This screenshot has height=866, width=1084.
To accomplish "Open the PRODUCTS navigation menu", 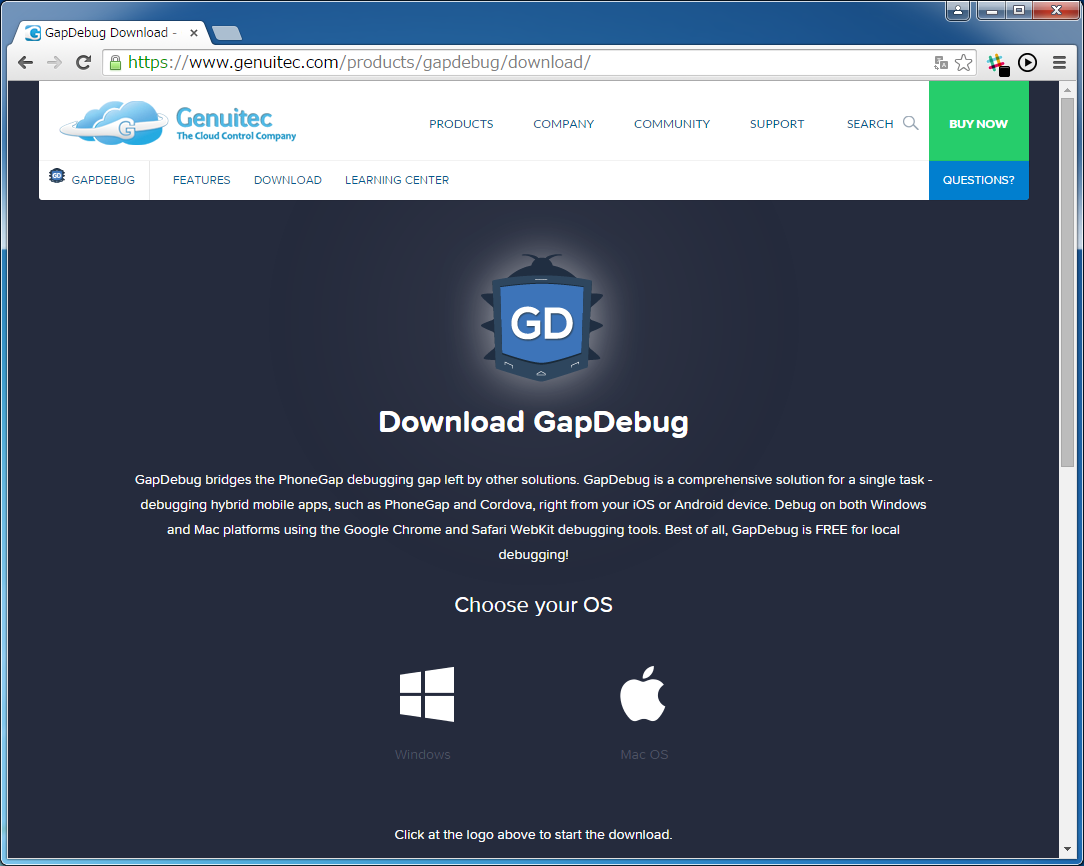I will tap(461, 124).
